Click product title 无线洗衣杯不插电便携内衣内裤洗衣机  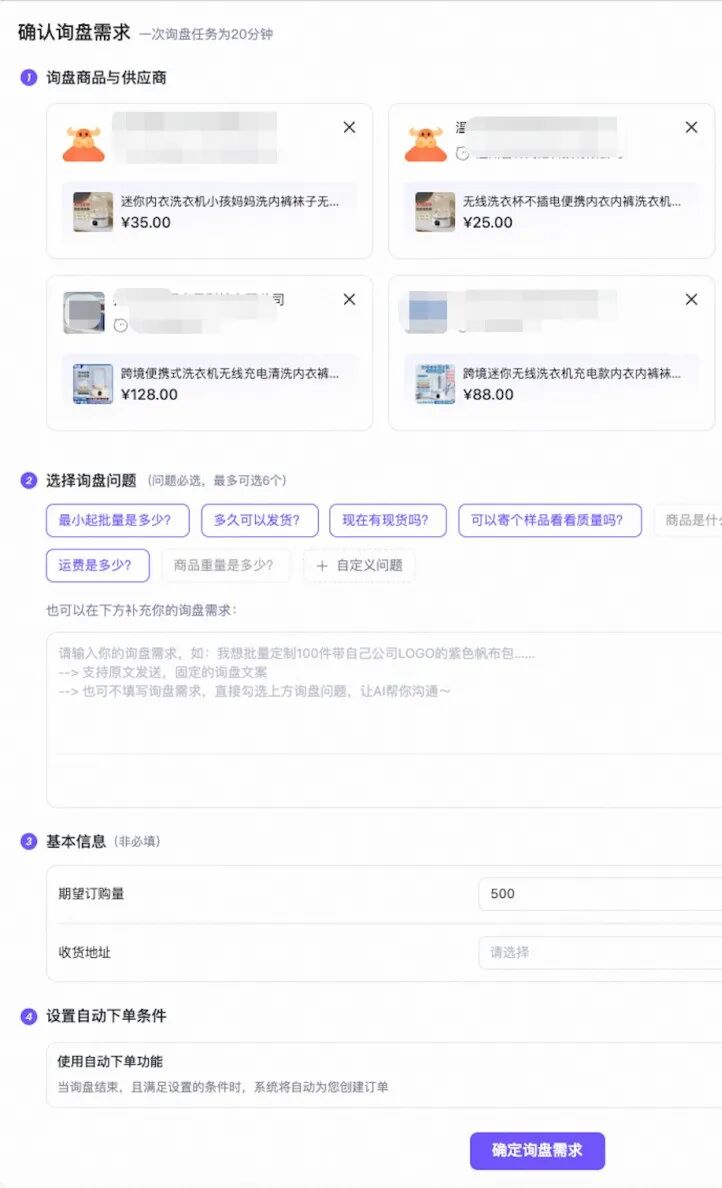[x=572, y=202]
